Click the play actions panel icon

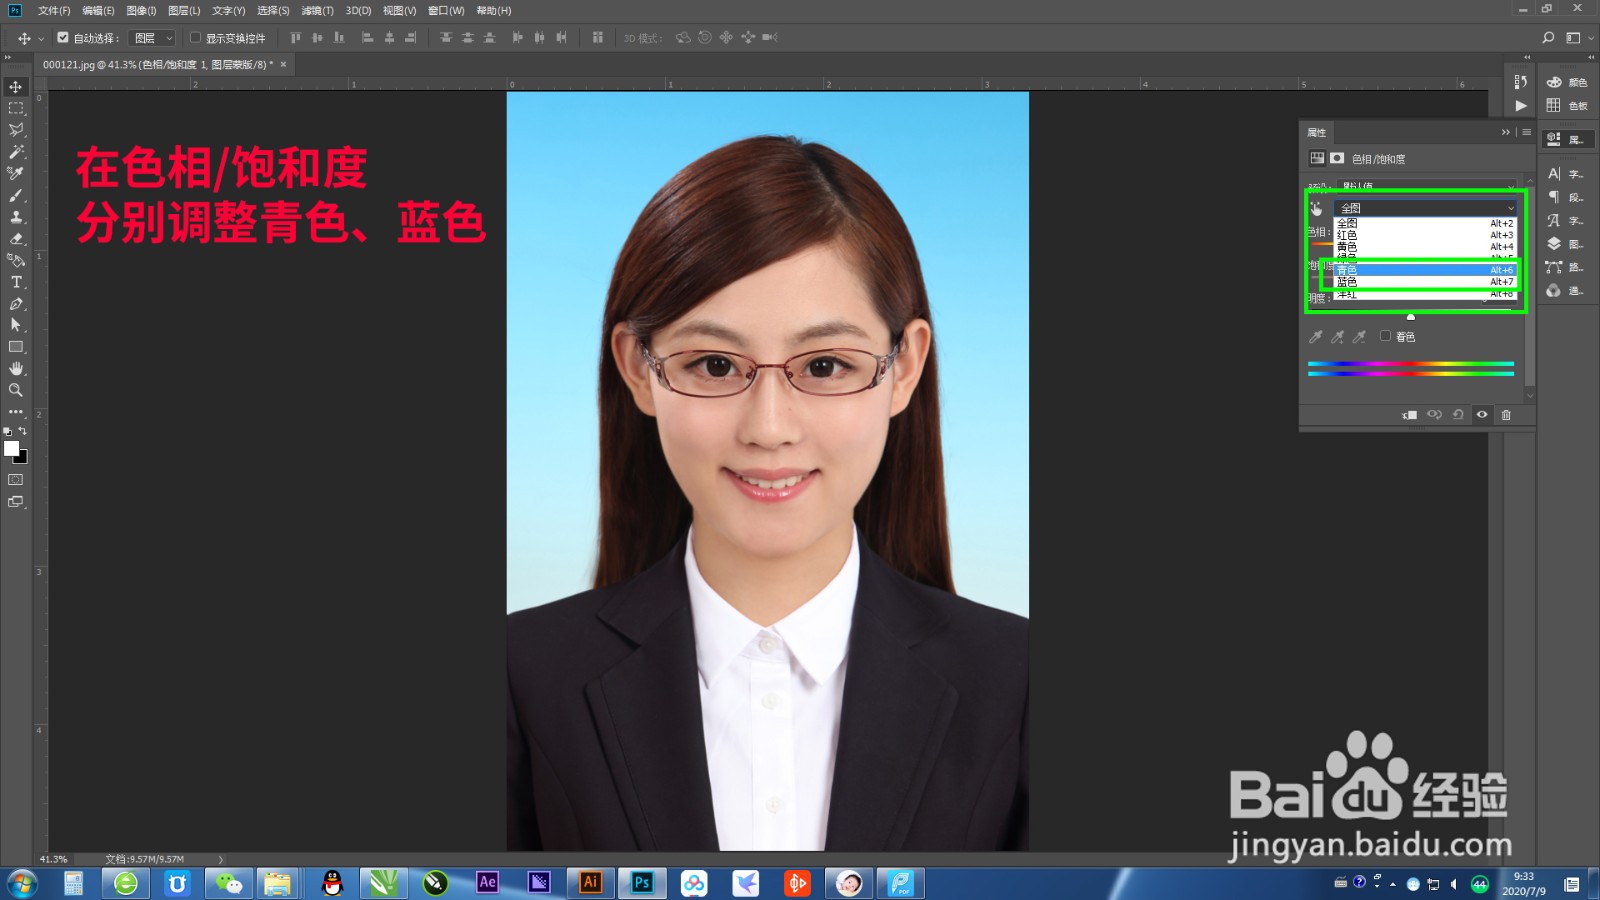[1521, 105]
